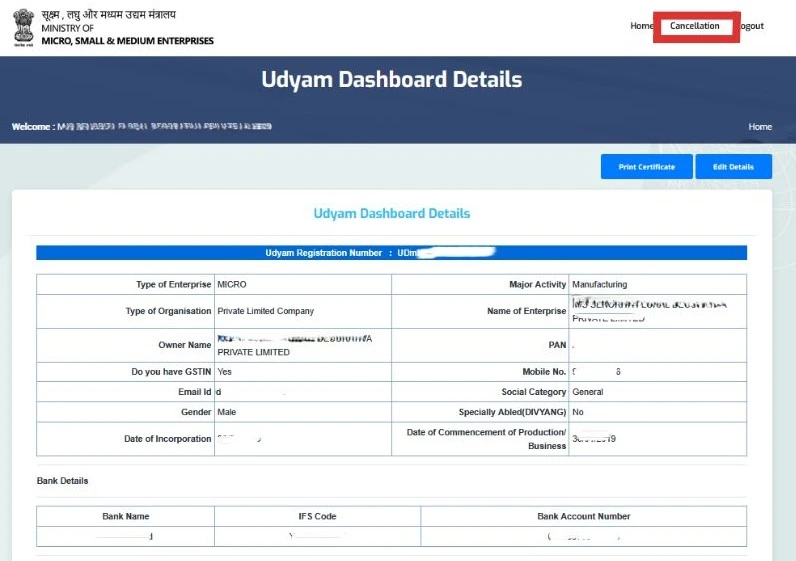The image size is (796, 561).
Task: Select the No value for Specially Abled
Action: pyautogui.click(x=578, y=412)
